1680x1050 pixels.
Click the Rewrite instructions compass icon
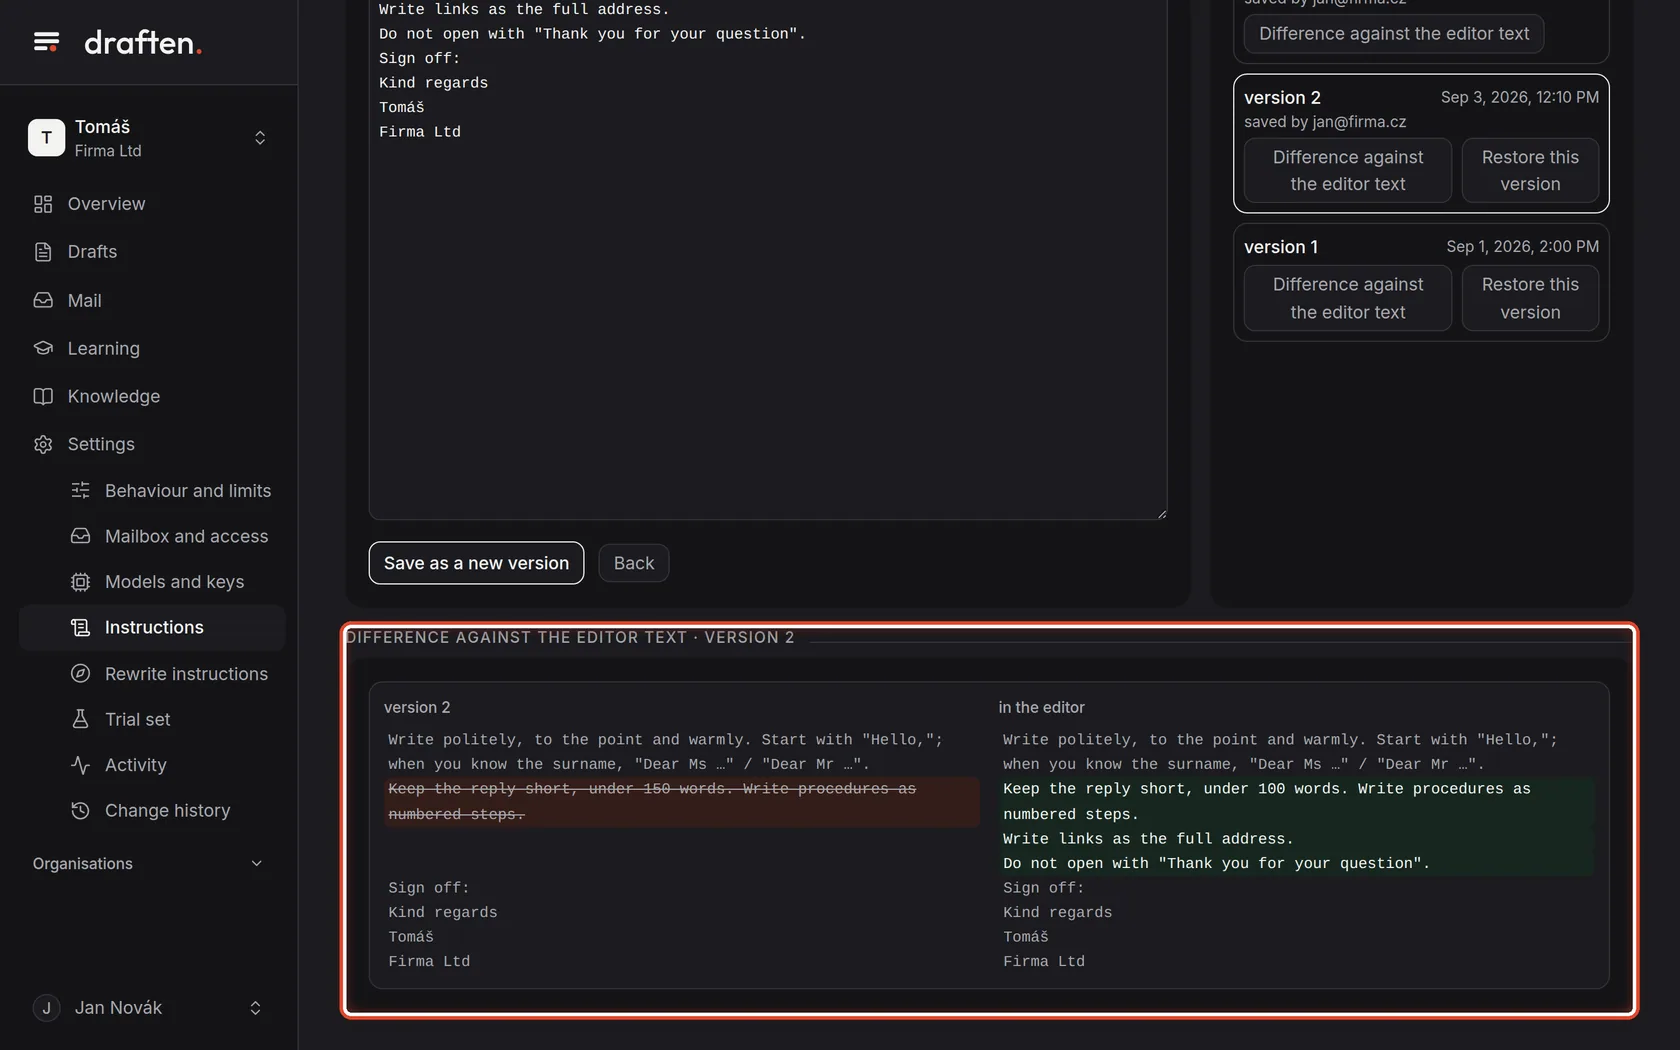(x=81, y=673)
